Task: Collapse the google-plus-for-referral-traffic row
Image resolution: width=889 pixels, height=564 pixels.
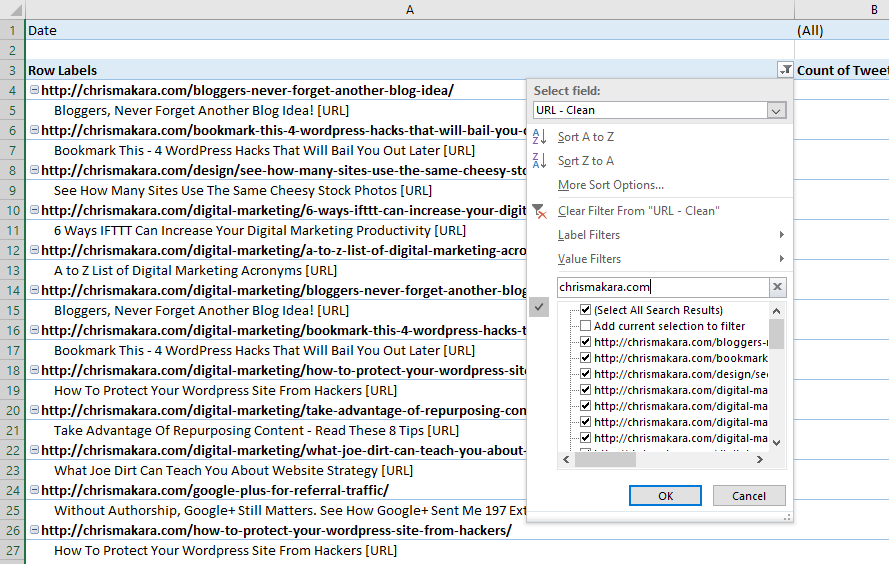Action: [x=34, y=490]
